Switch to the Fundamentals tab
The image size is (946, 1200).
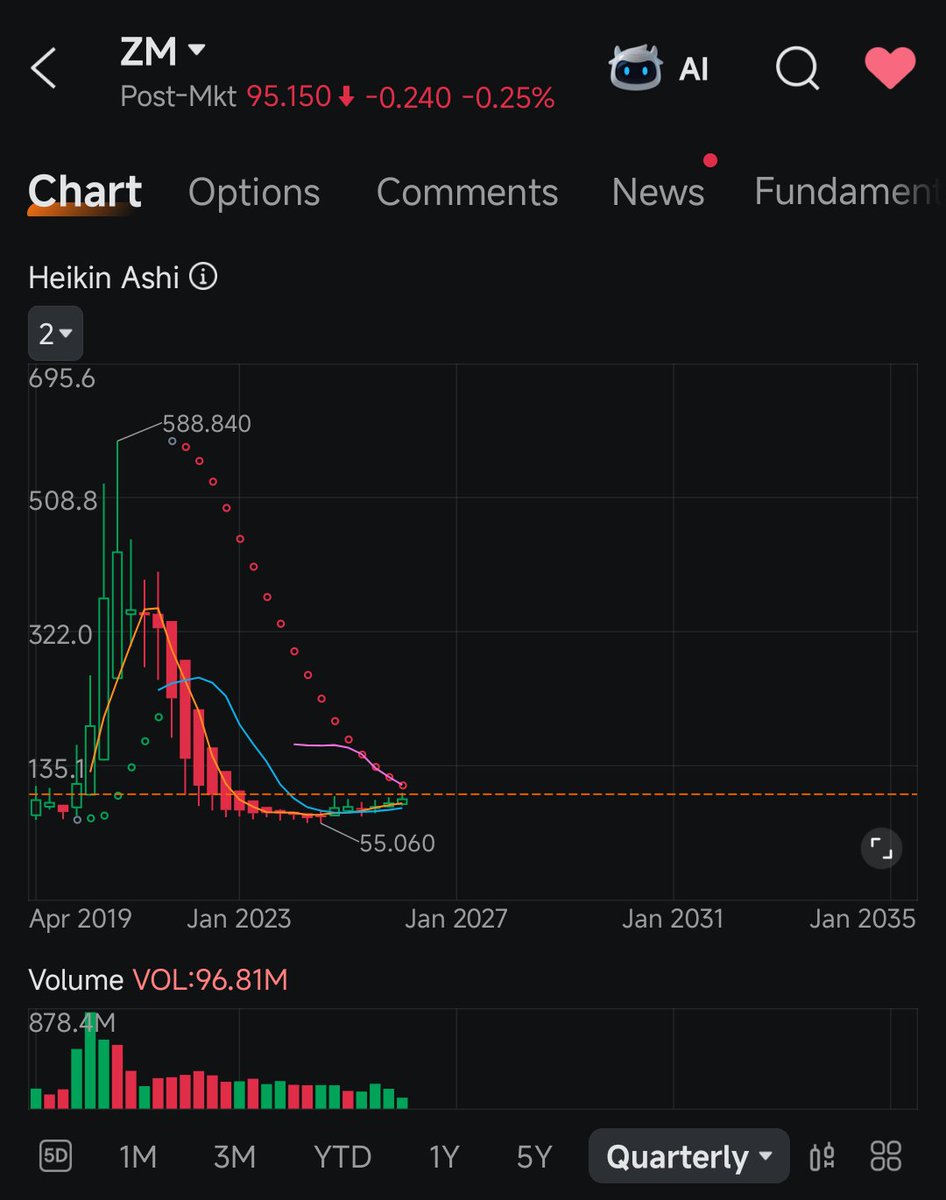tap(847, 192)
